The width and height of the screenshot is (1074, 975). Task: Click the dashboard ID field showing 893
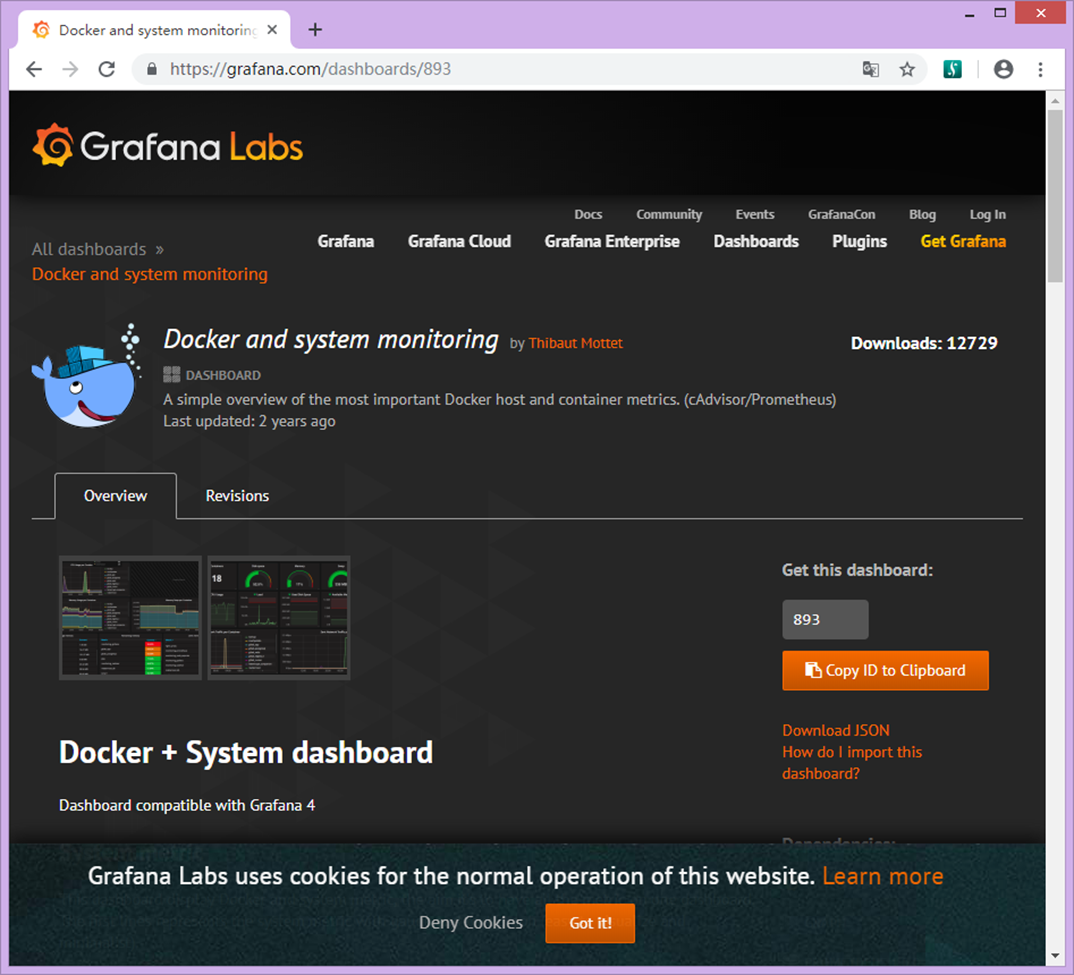pos(825,619)
